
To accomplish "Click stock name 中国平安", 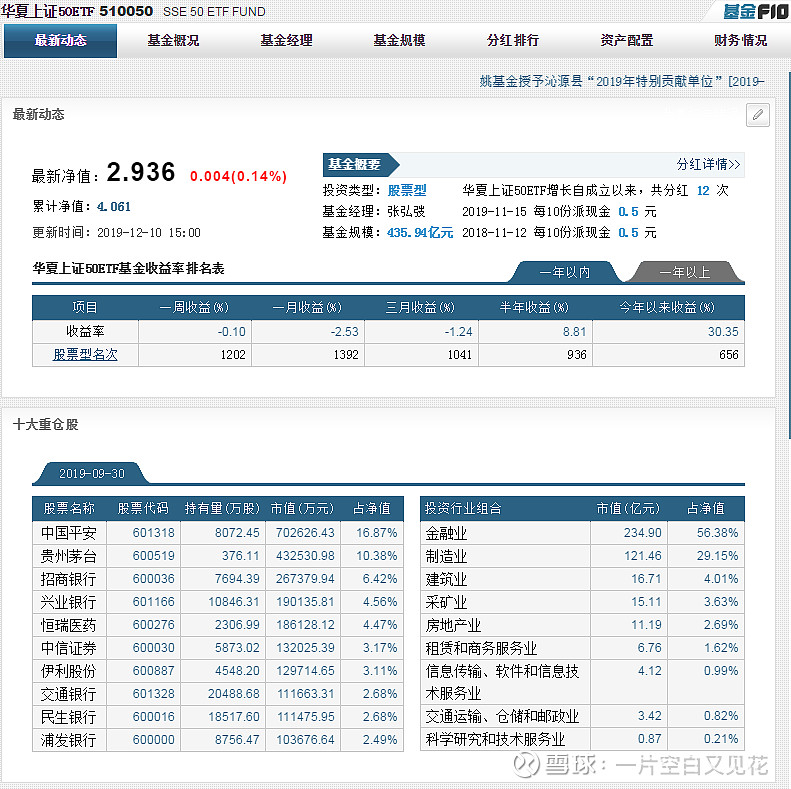I will click(x=69, y=533).
